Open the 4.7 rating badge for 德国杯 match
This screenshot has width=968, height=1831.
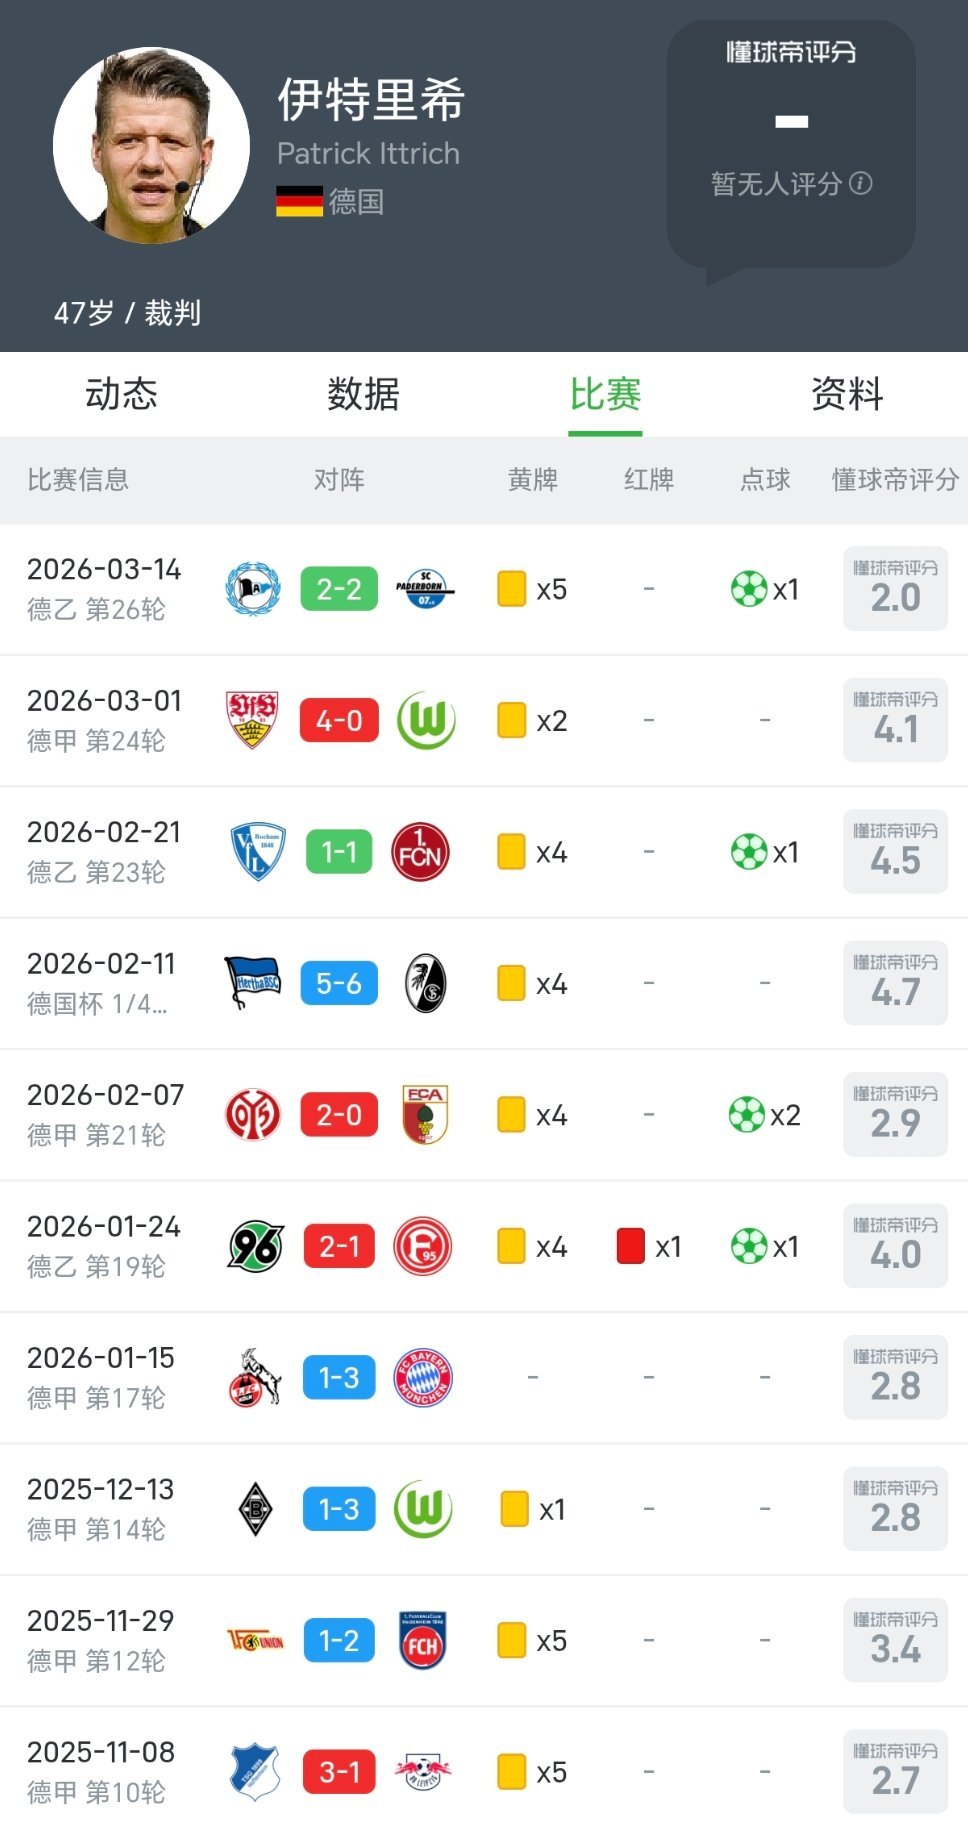[895, 983]
